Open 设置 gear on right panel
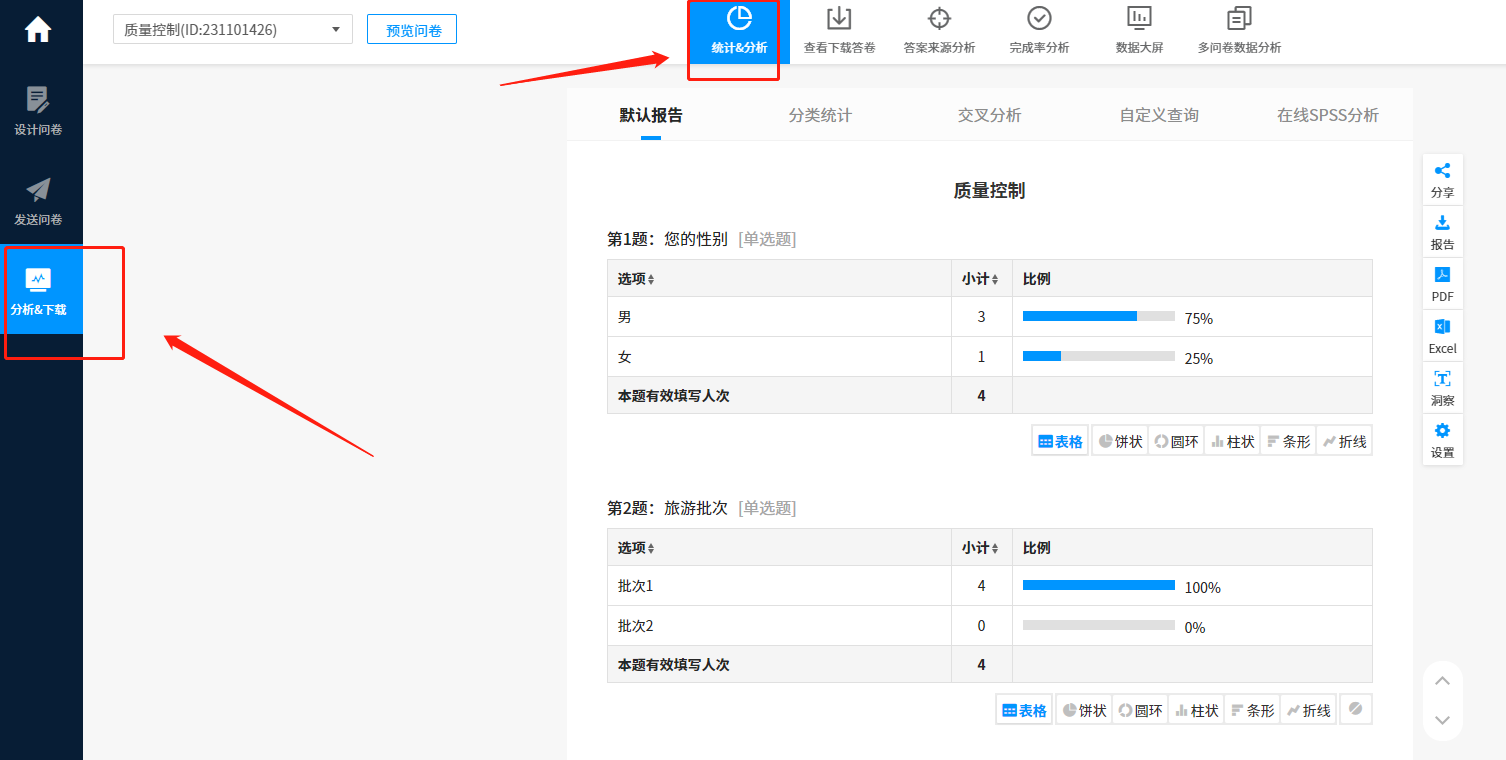Image resolution: width=1506 pixels, height=760 pixels. 1442,440
